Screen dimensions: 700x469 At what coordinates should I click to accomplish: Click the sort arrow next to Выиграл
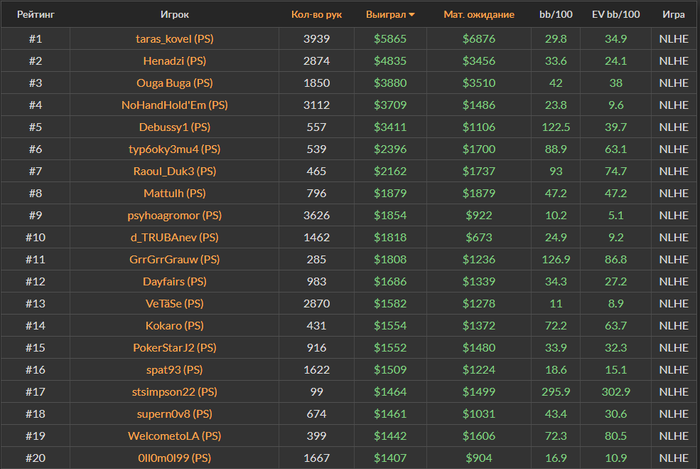coord(412,15)
